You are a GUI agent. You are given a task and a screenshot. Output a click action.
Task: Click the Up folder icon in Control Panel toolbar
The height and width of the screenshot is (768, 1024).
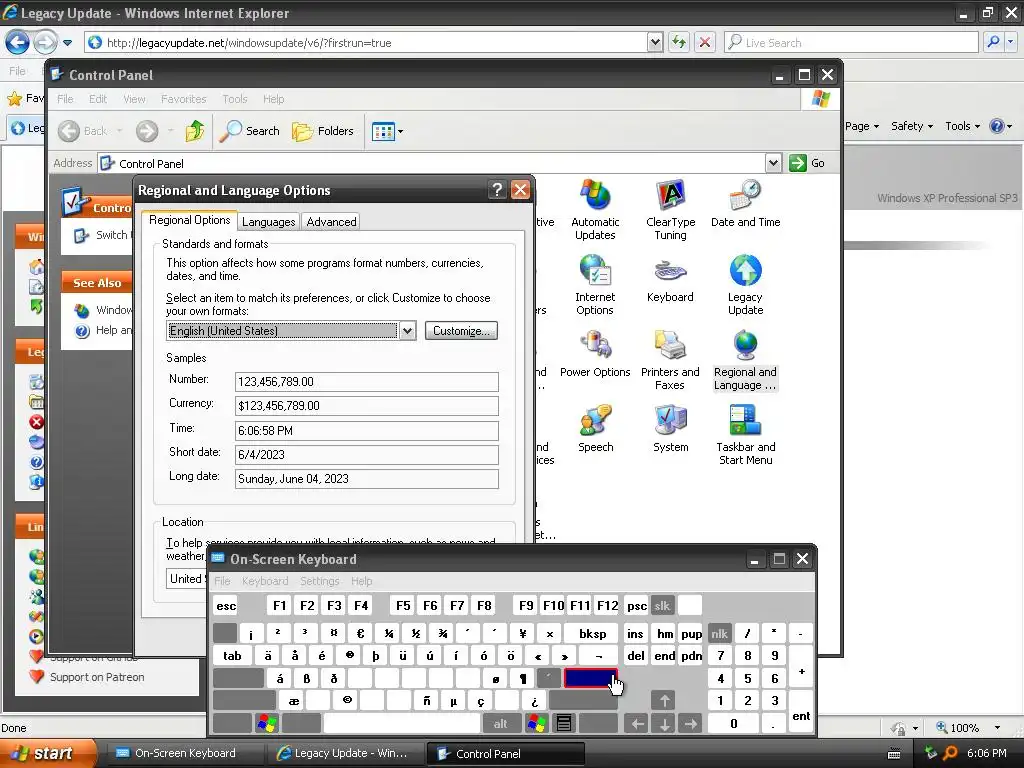point(195,131)
